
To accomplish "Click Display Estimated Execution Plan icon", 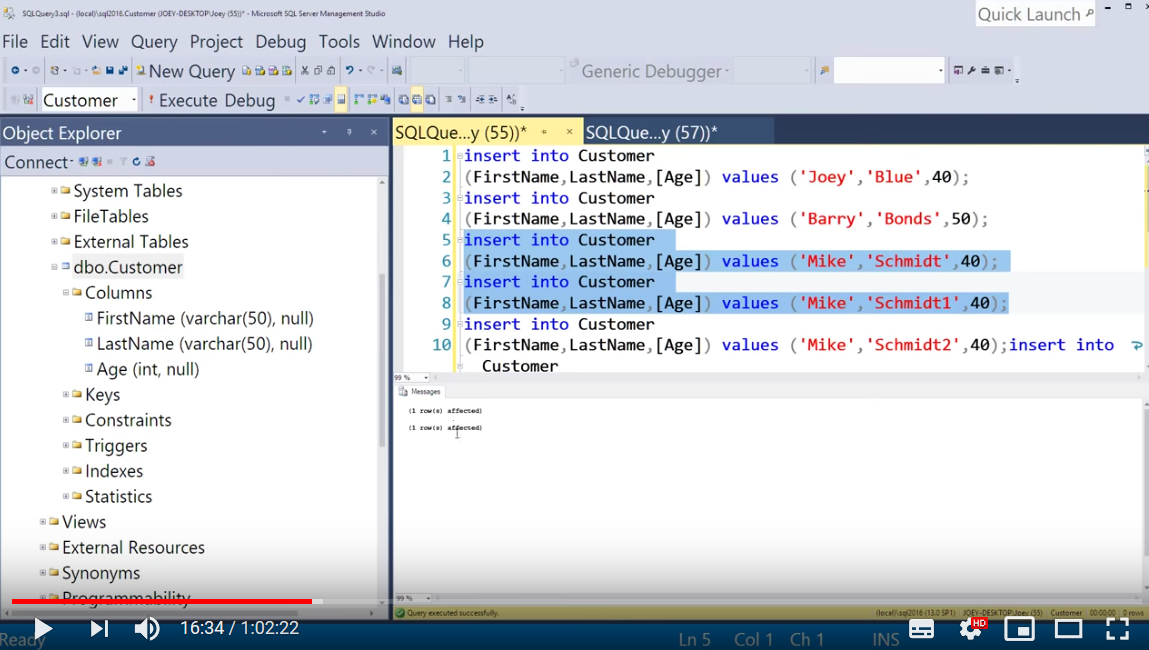I will (314, 100).
